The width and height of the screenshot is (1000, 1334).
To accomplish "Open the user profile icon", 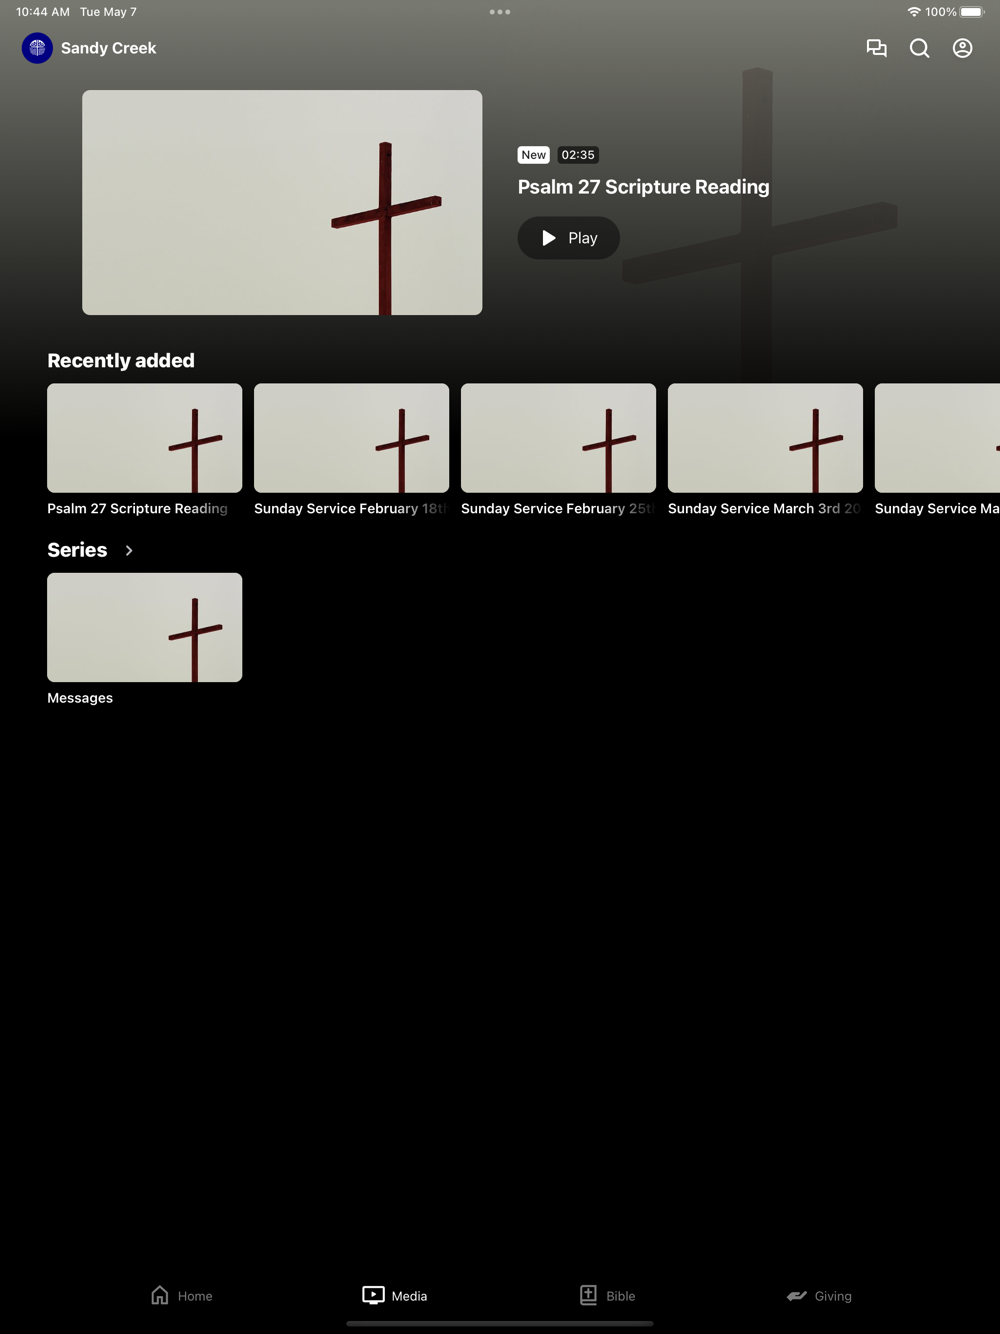I will pyautogui.click(x=963, y=48).
